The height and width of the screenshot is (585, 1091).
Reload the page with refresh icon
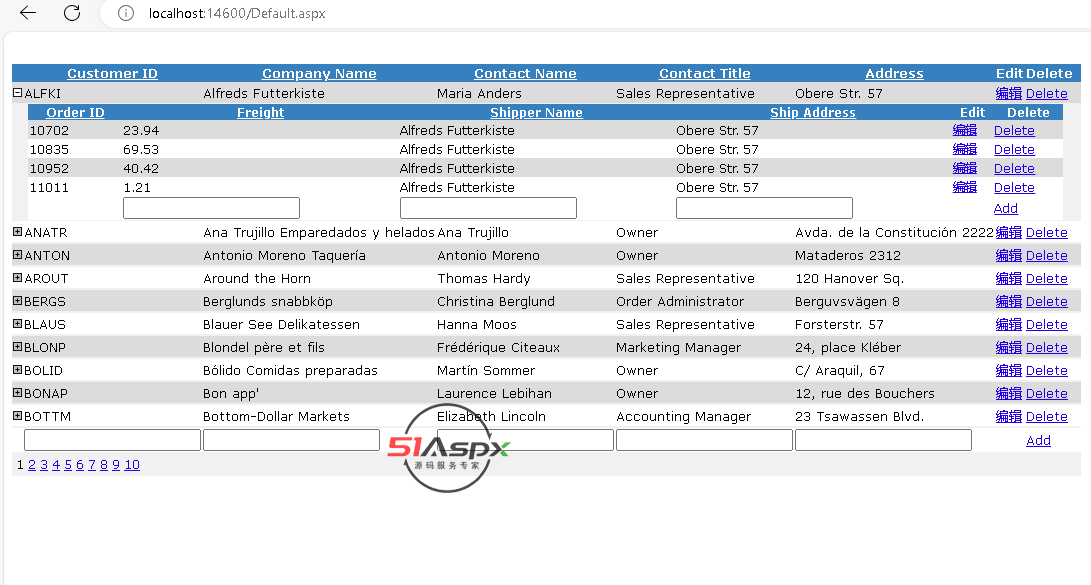pyautogui.click(x=72, y=13)
